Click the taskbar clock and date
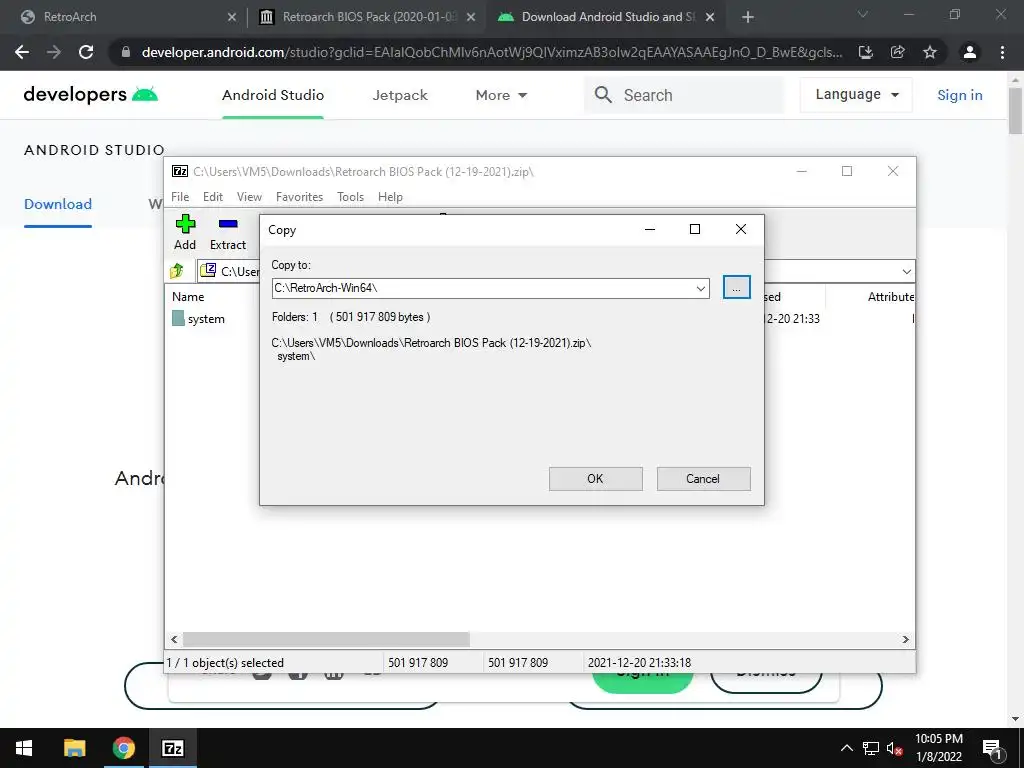 click(x=939, y=748)
